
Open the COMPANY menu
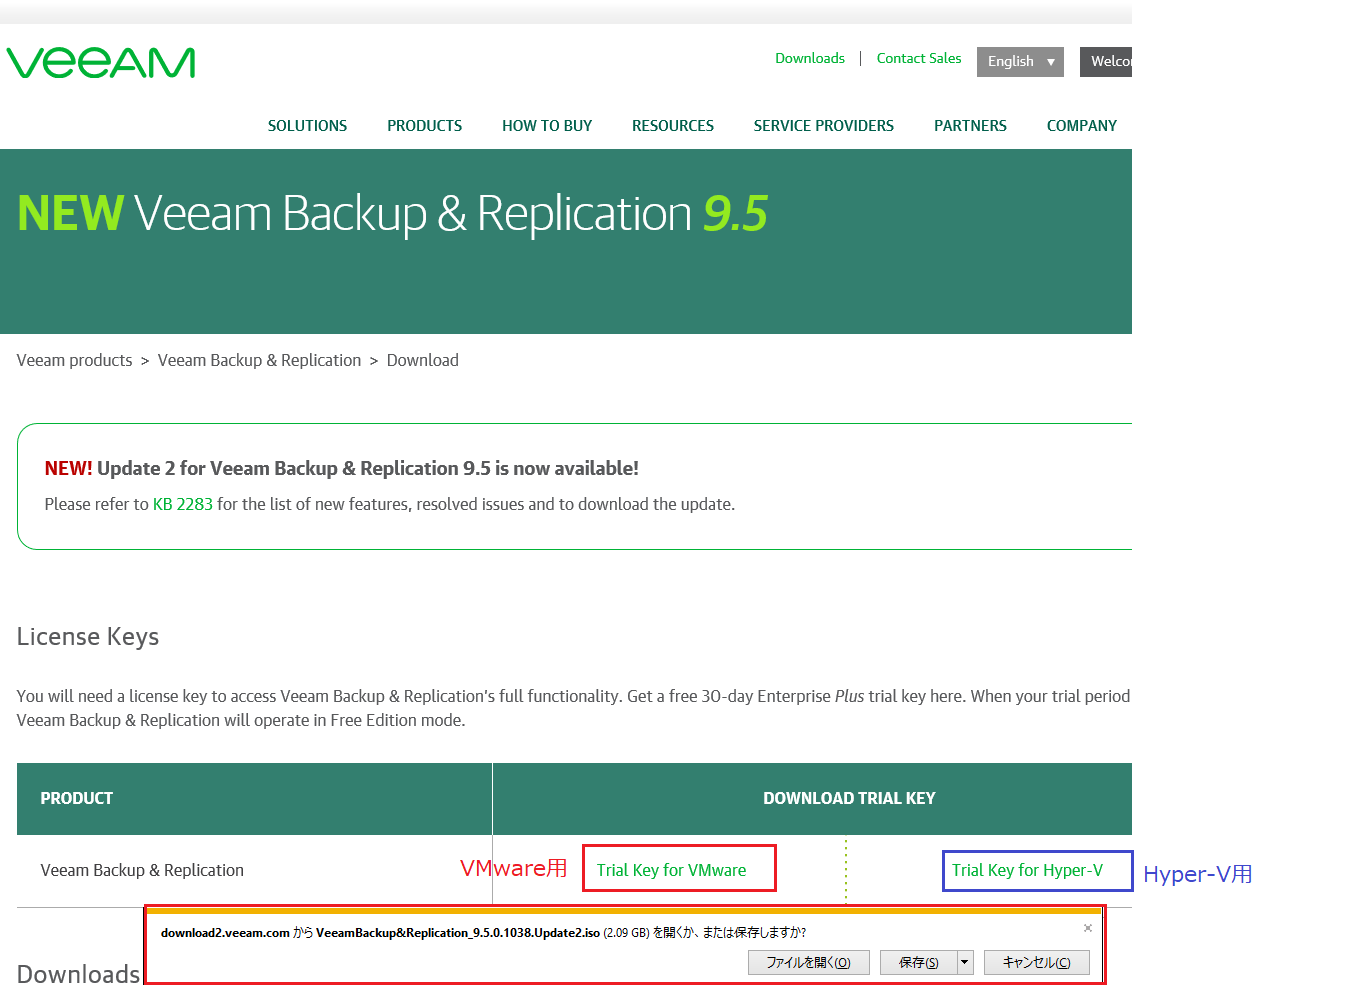click(1082, 126)
